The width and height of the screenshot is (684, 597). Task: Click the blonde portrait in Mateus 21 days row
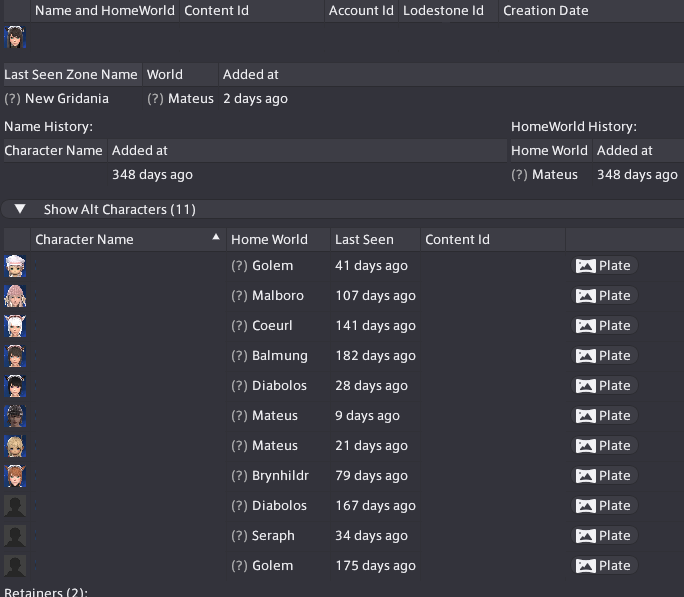(x=15, y=446)
